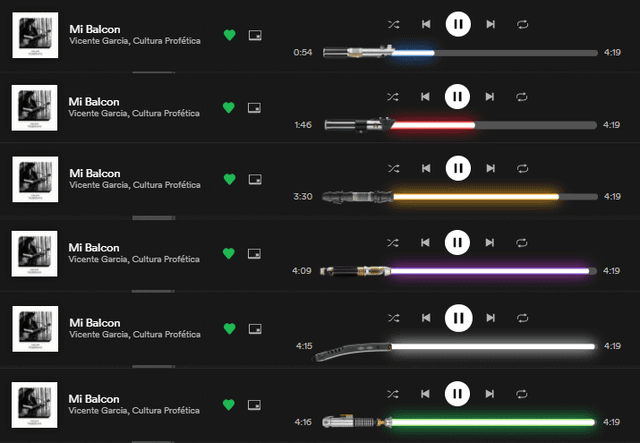This screenshot has height=443, width=640.
Task: Open the Mi Balcon title in the 0:54 row
Action: 89,29
